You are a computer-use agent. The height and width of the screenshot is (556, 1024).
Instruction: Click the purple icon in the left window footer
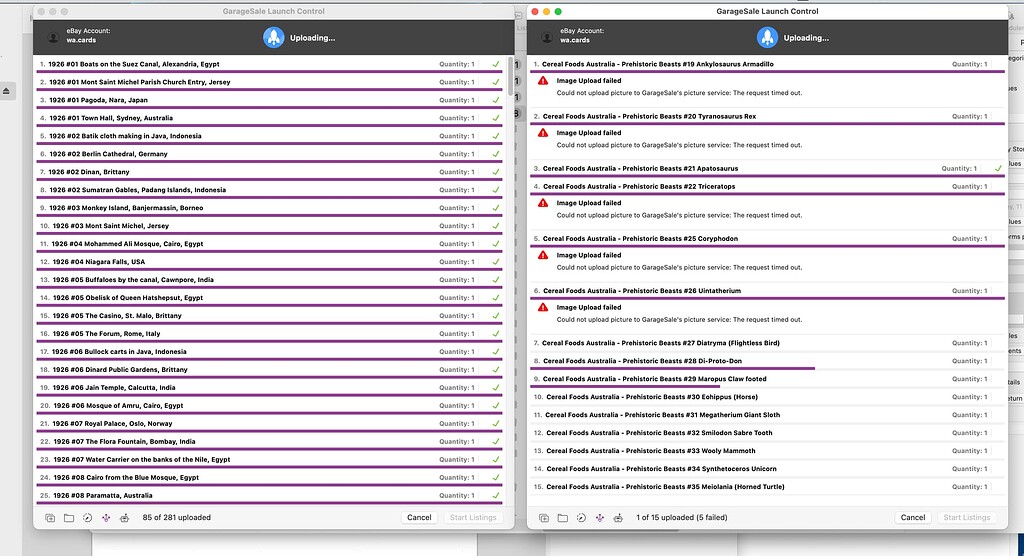106,518
